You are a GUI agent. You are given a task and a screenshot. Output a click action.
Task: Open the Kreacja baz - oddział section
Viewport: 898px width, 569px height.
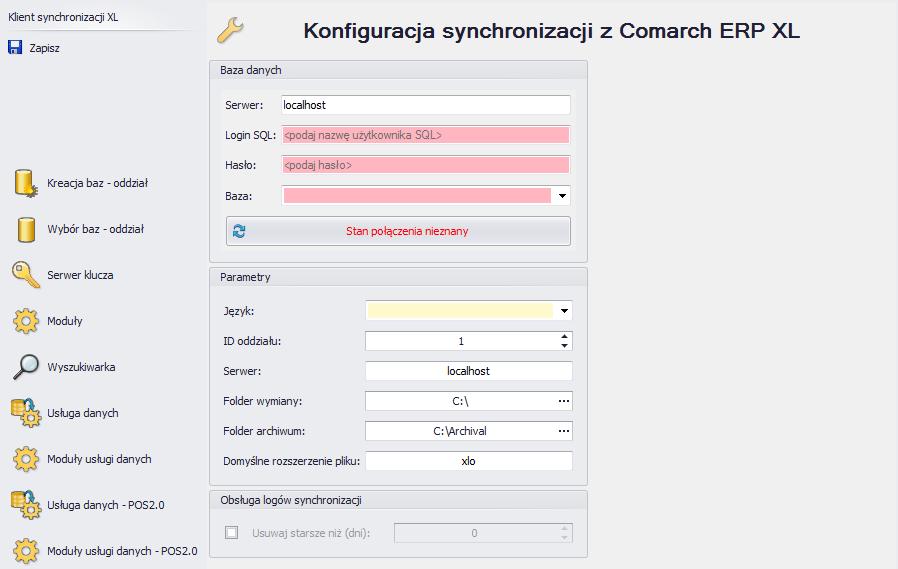(x=97, y=183)
